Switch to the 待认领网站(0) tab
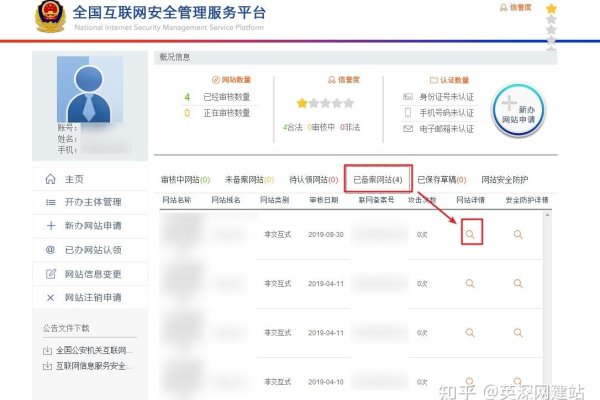This screenshot has width=600, height=400. pos(314,180)
